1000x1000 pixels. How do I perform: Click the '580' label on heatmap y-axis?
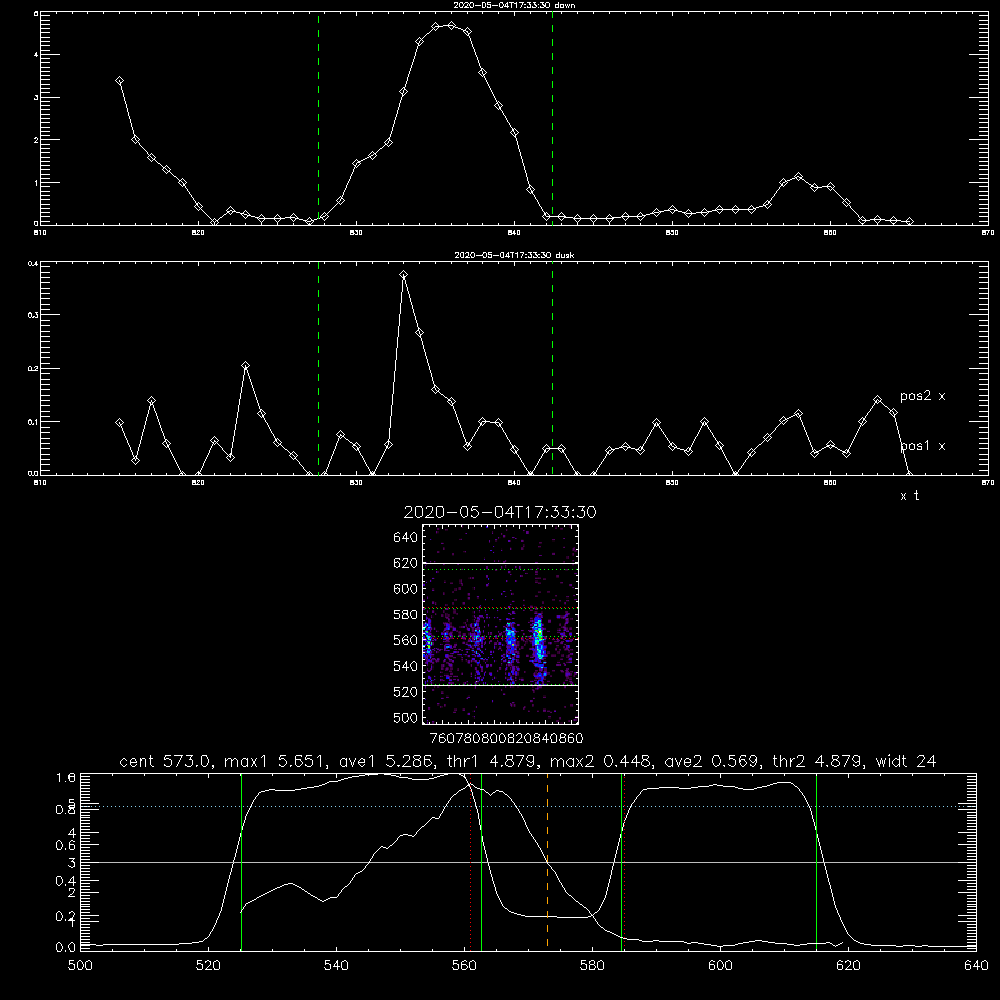[x=406, y=615]
